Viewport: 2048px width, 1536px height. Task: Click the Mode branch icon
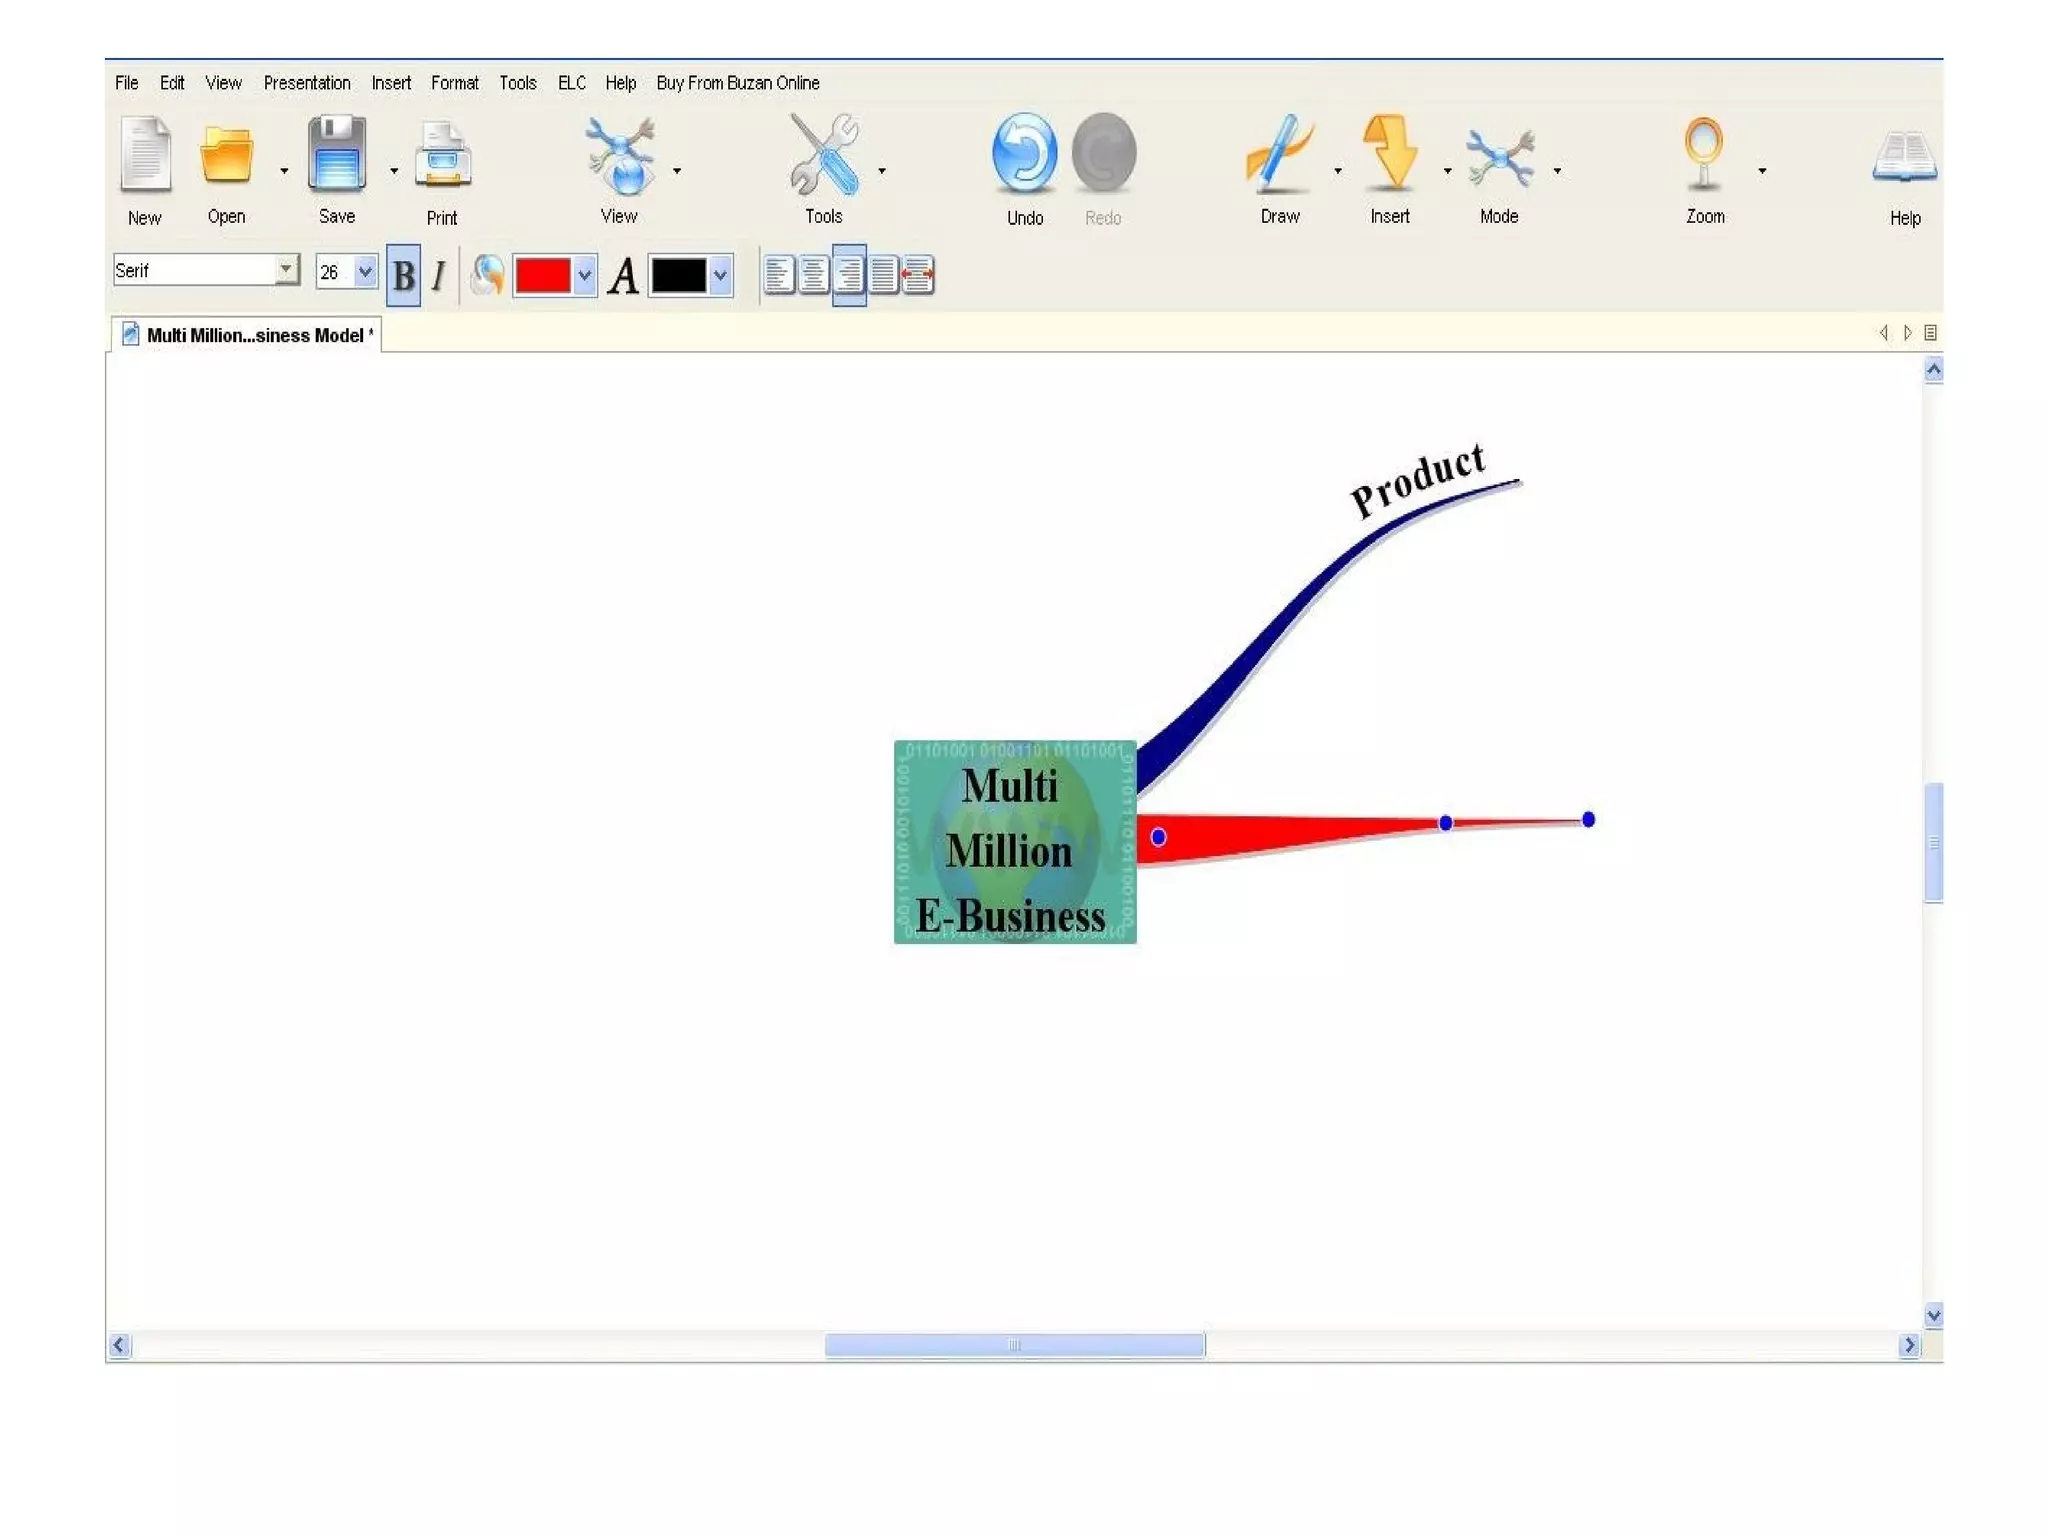1499,157
